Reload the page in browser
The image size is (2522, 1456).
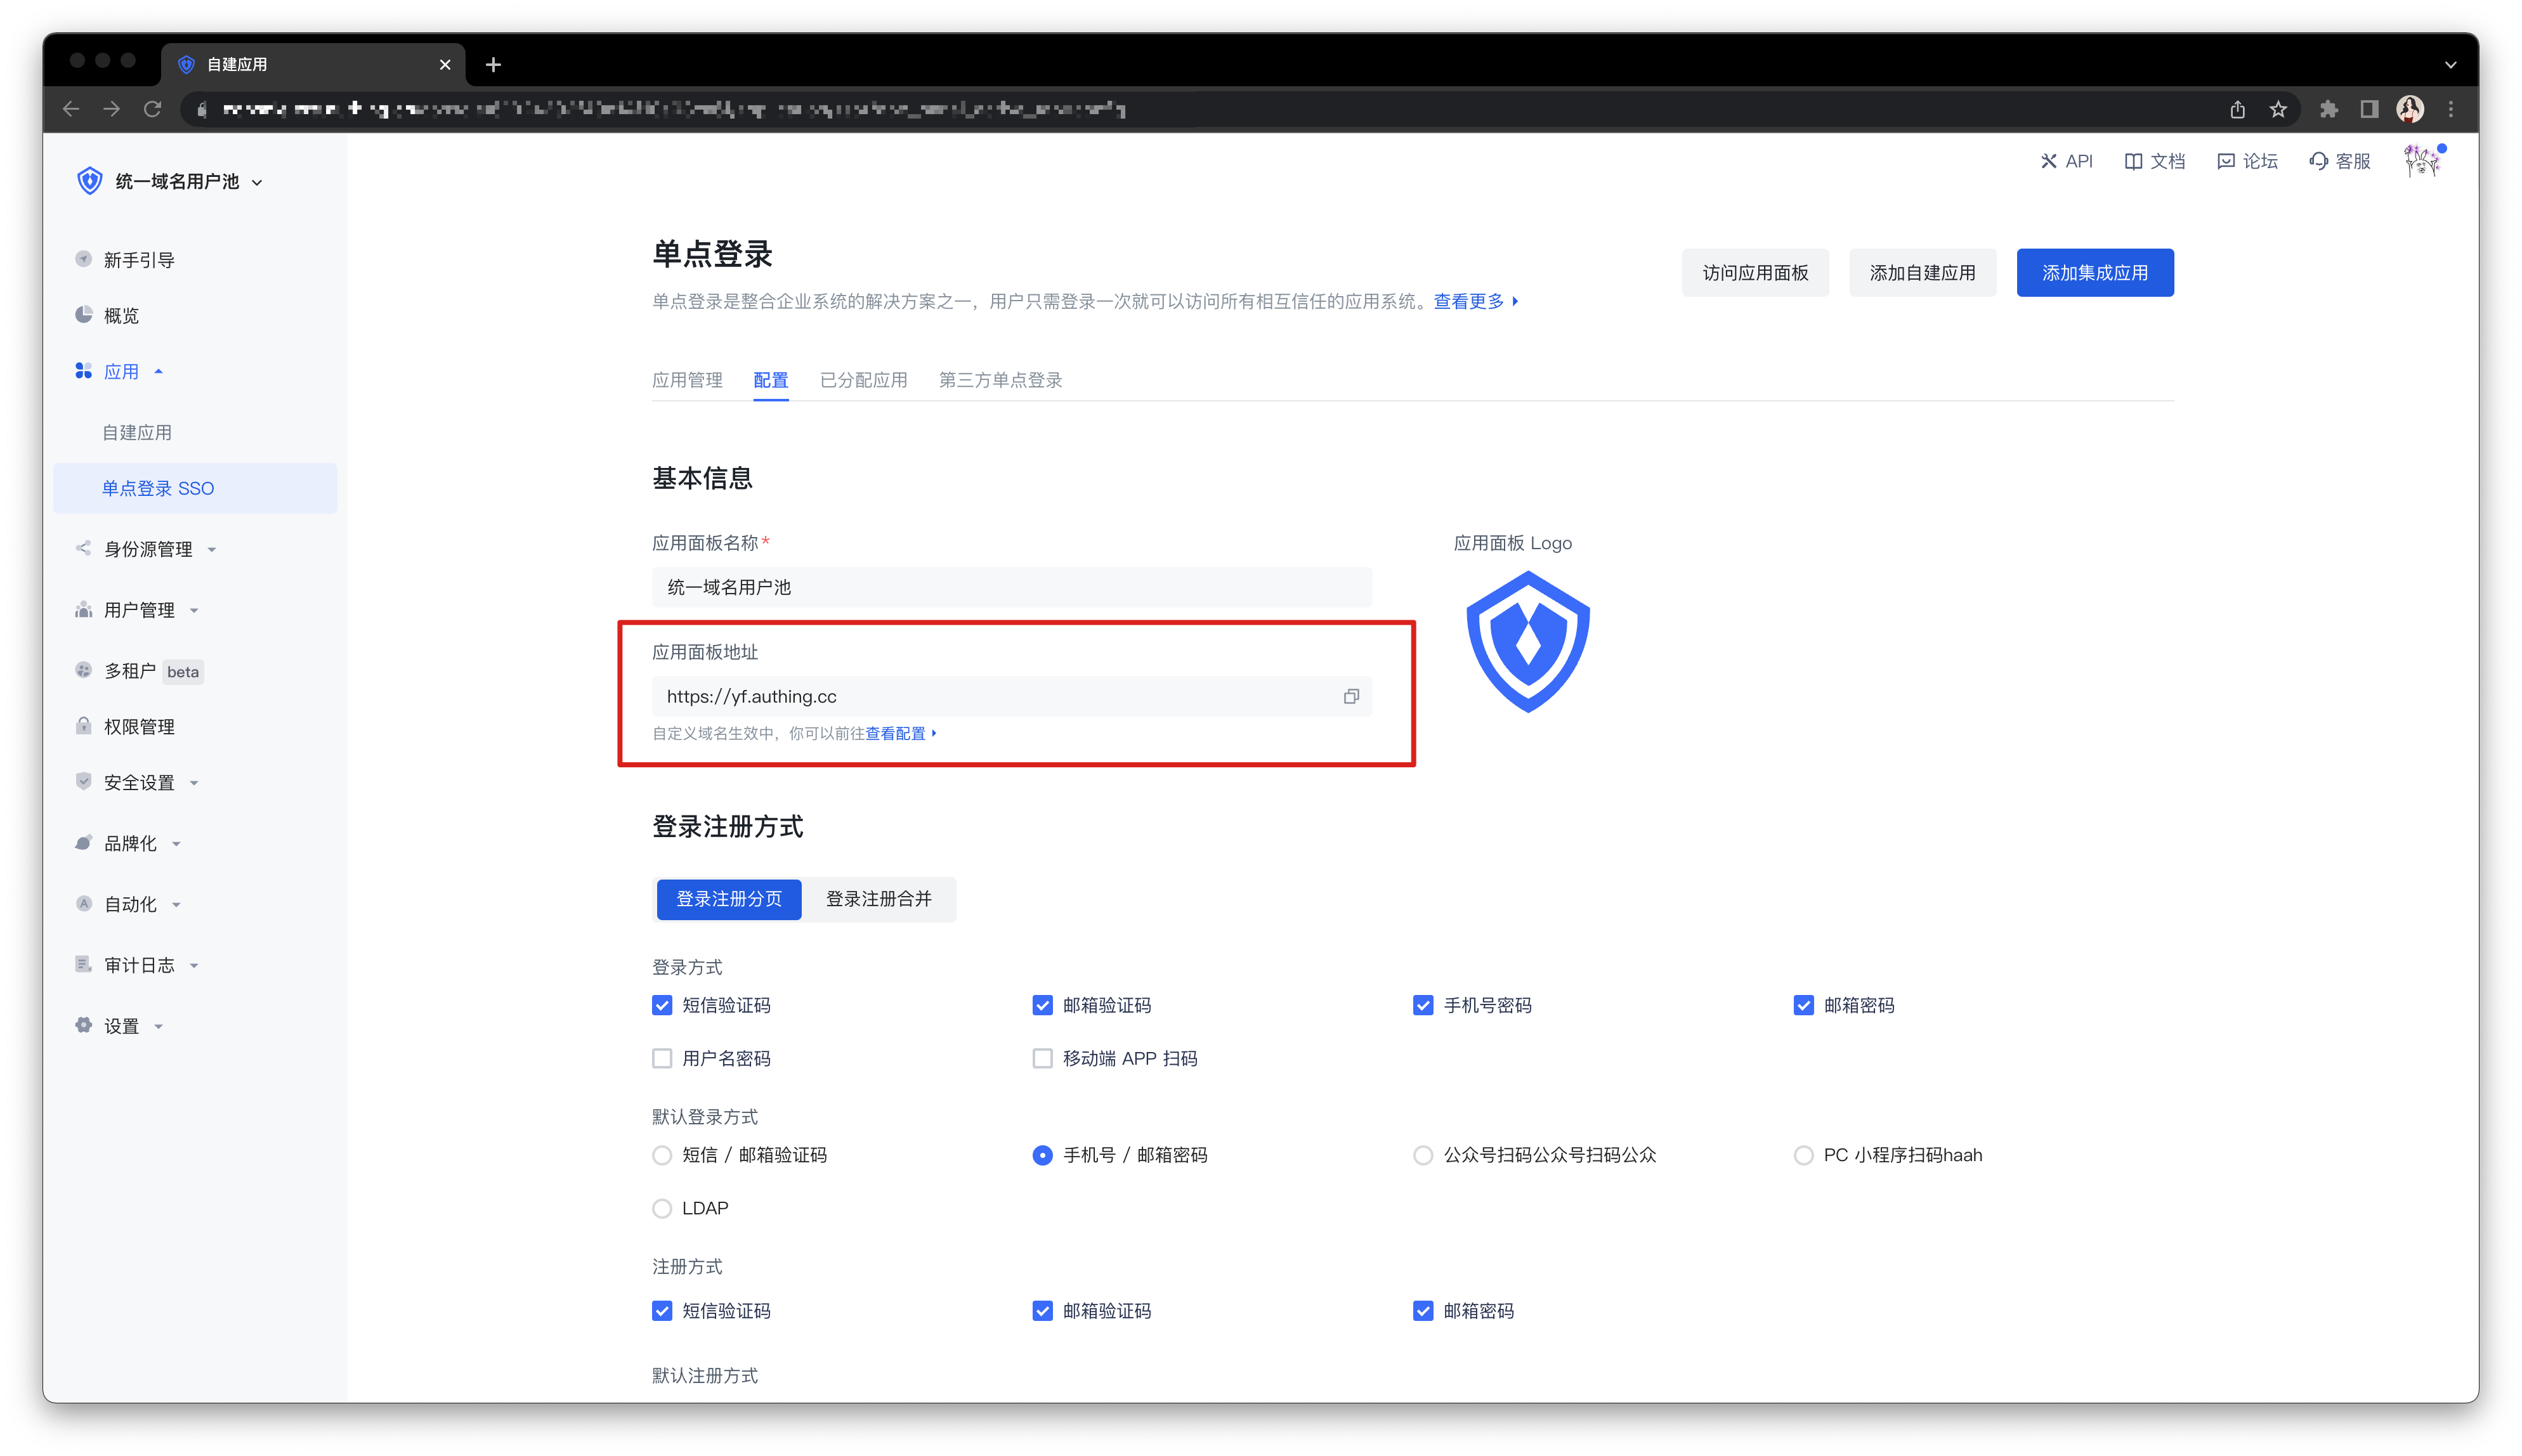coord(152,109)
